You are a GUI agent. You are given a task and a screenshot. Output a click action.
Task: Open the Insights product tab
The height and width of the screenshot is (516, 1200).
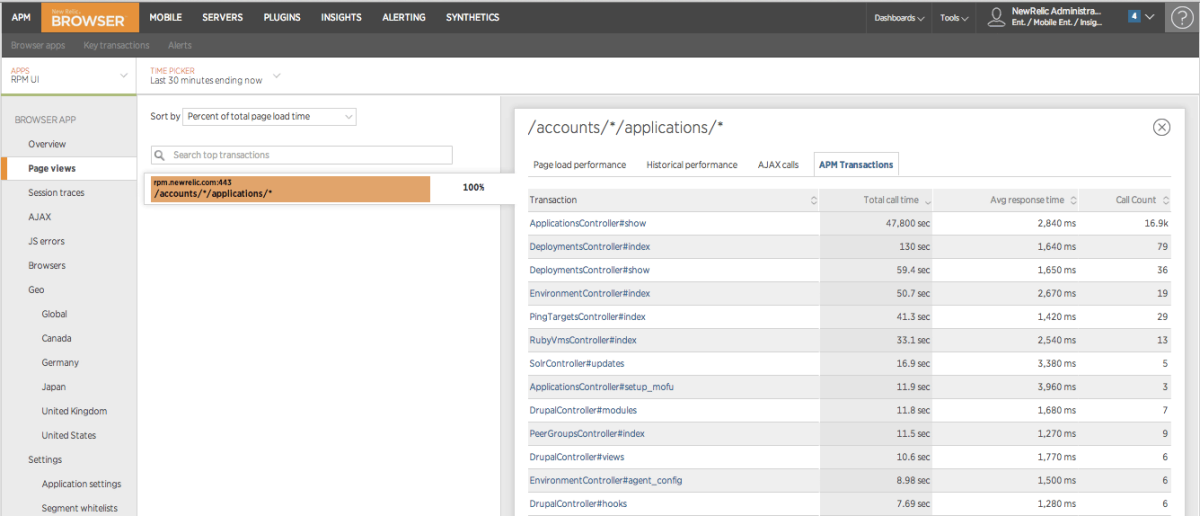341,17
